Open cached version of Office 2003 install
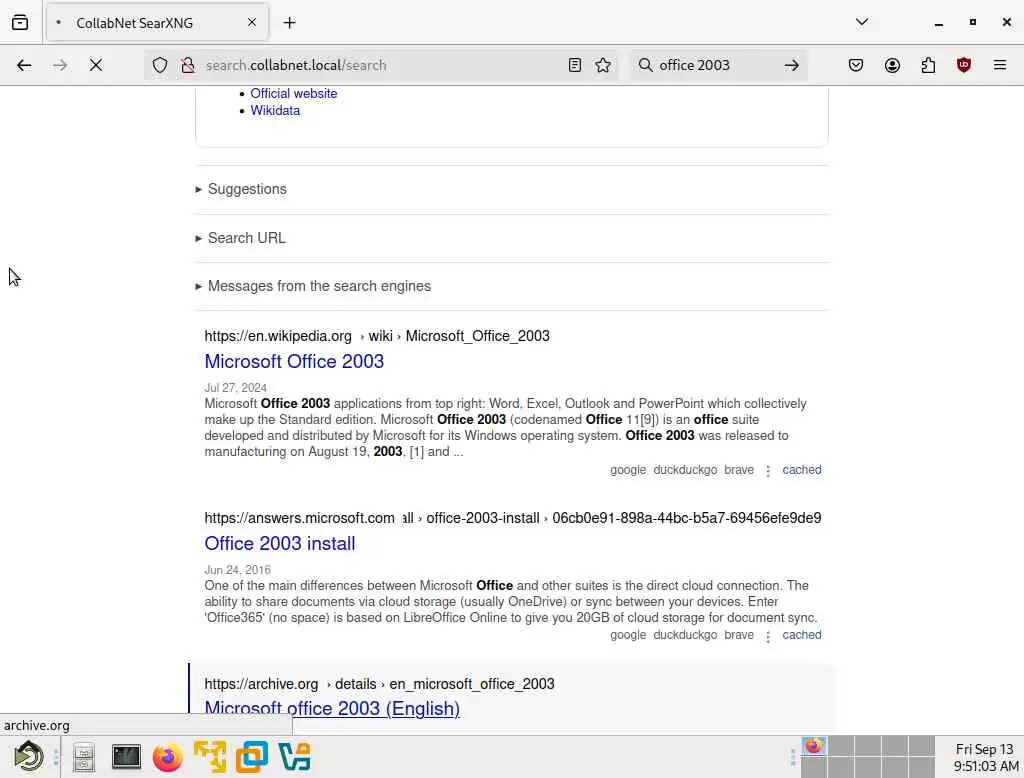Image resolution: width=1024 pixels, height=778 pixels. point(801,635)
